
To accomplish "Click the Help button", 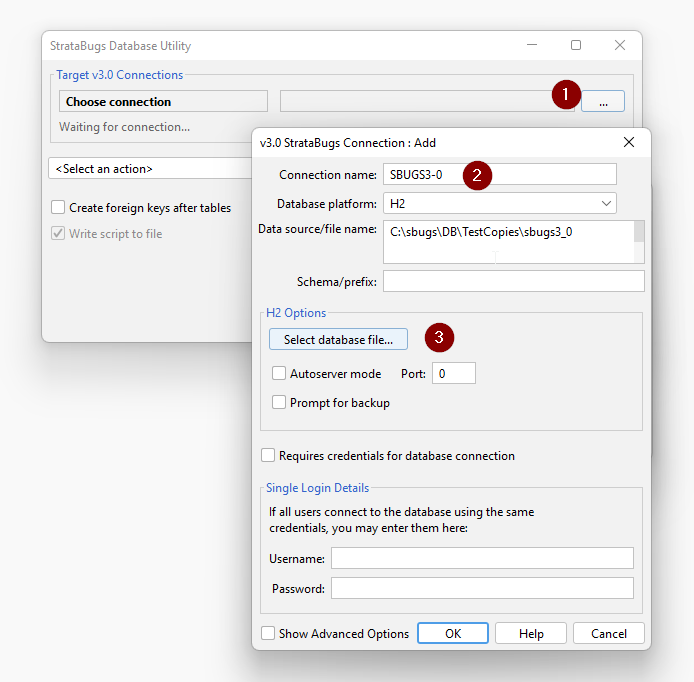I will [531, 633].
